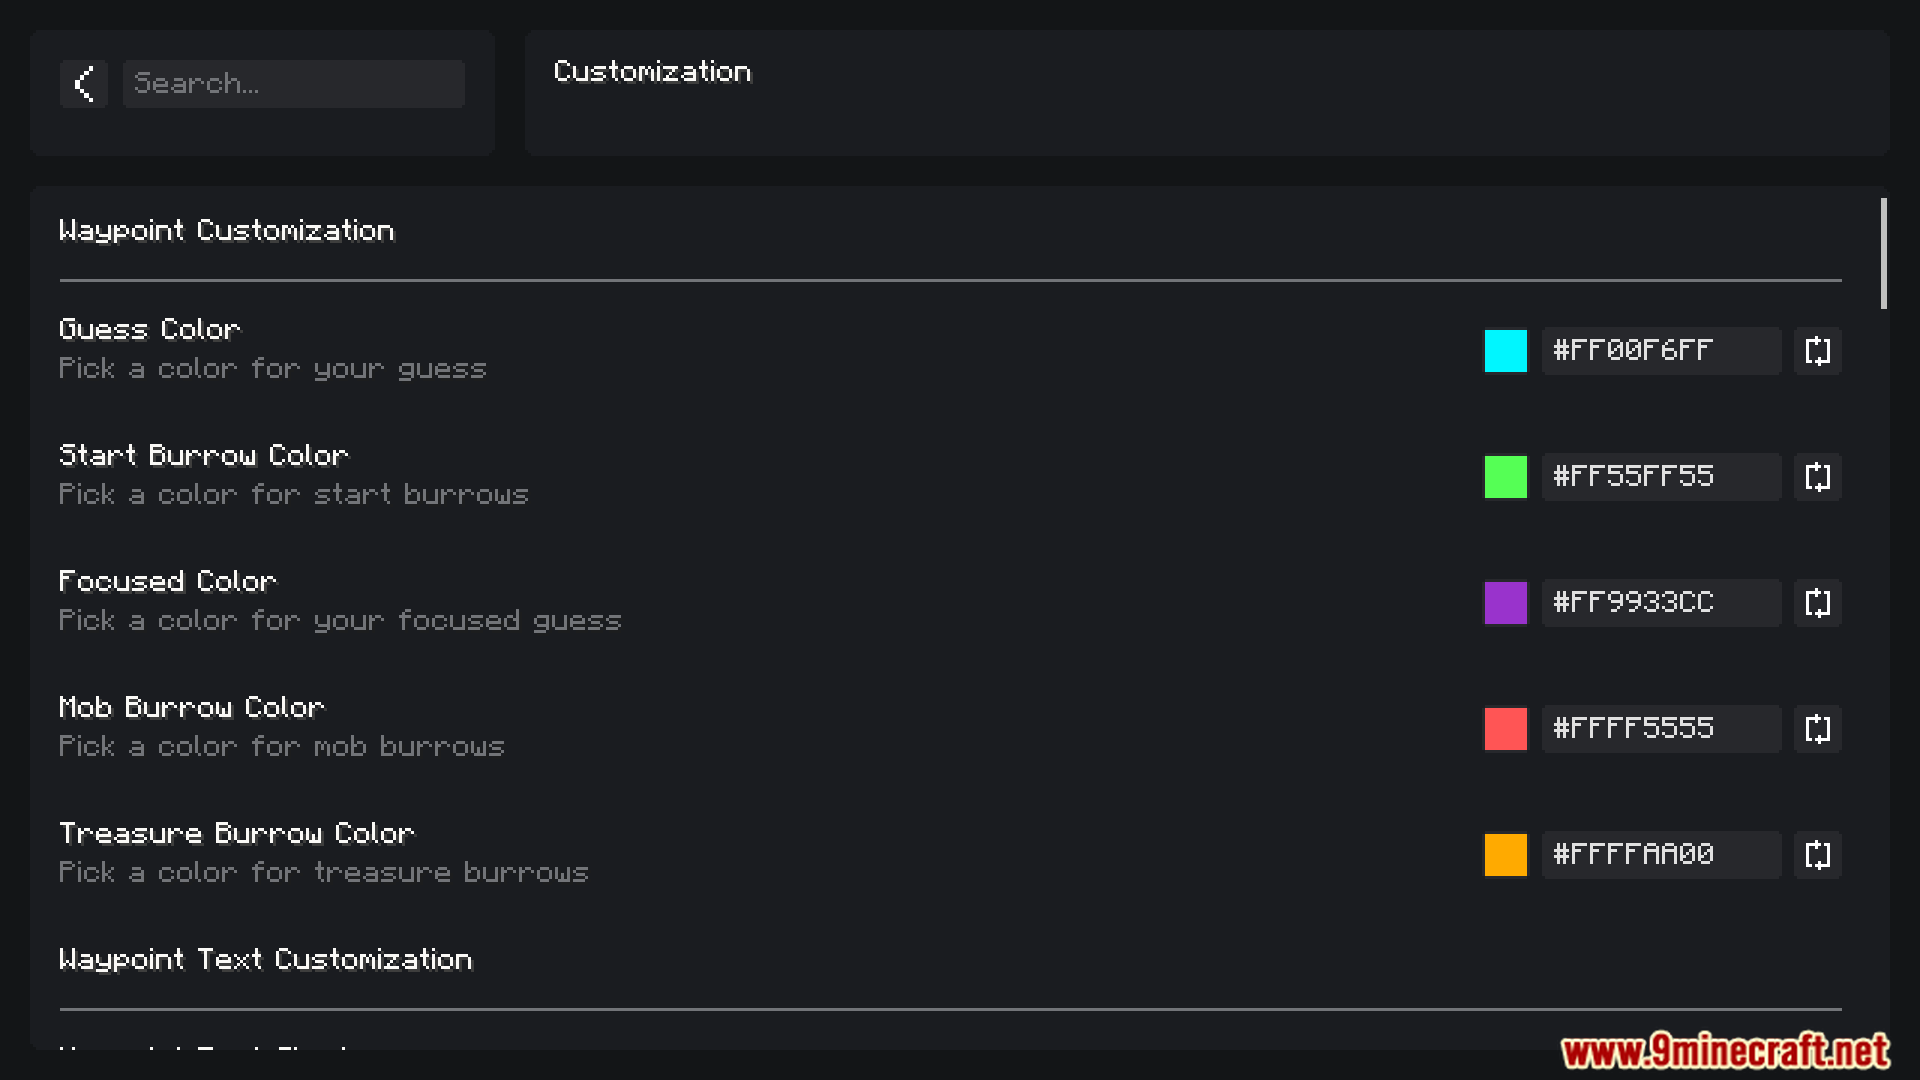Edit the #FF00F6FF hex field
The width and height of the screenshot is (1920, 1080).
1660,351
